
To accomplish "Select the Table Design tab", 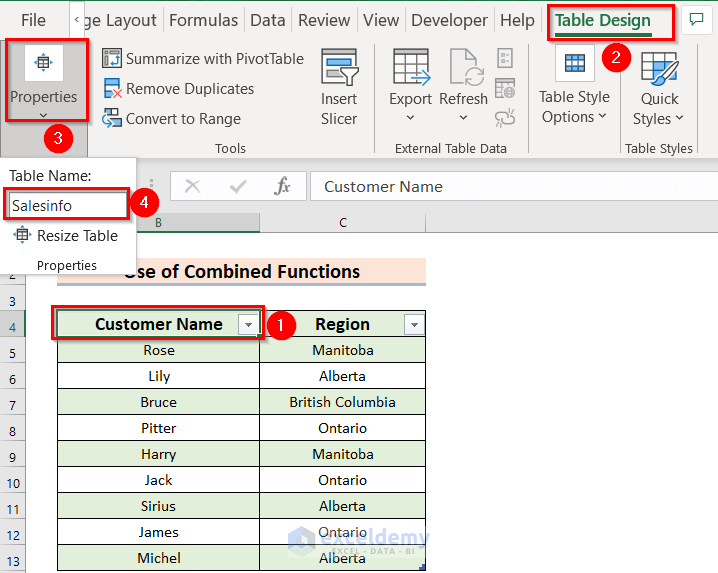I will [603, 21].
